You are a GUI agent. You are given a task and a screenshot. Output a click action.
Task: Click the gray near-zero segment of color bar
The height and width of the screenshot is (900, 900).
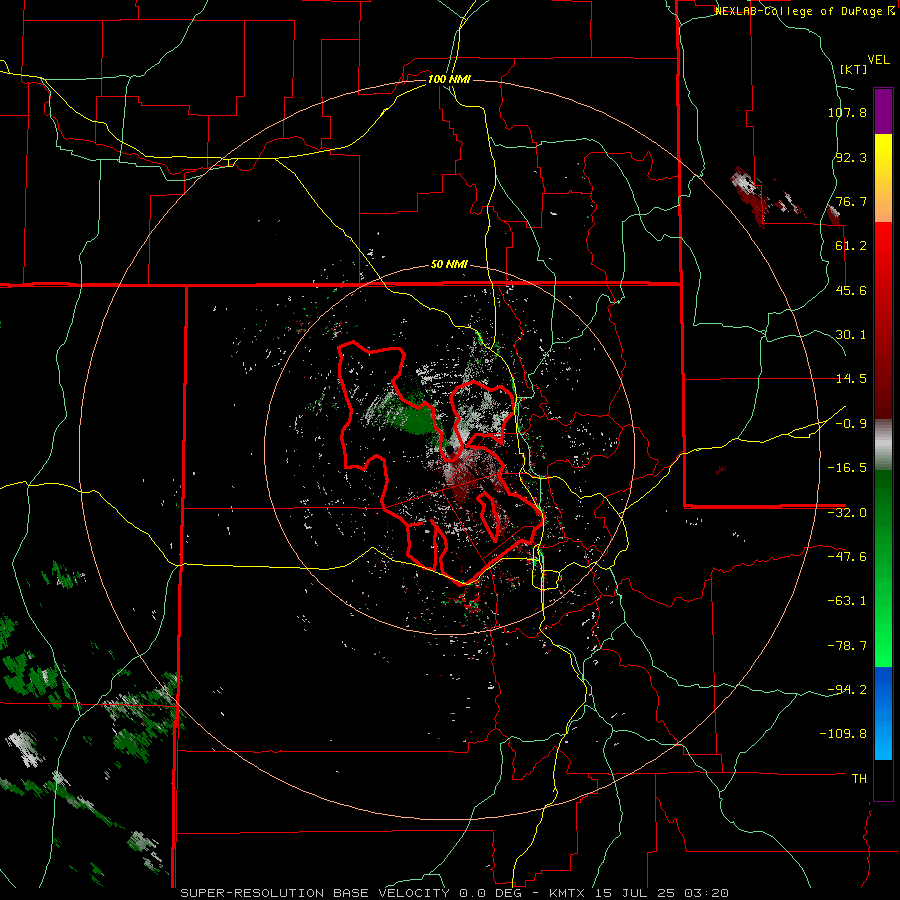(x=883, y=445)
